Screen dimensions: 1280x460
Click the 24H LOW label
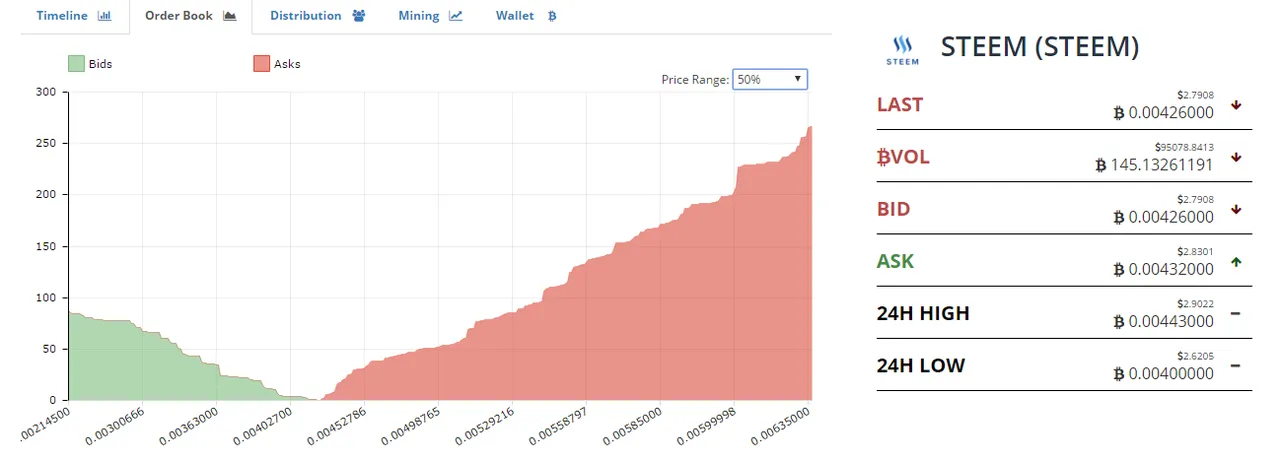921,365
